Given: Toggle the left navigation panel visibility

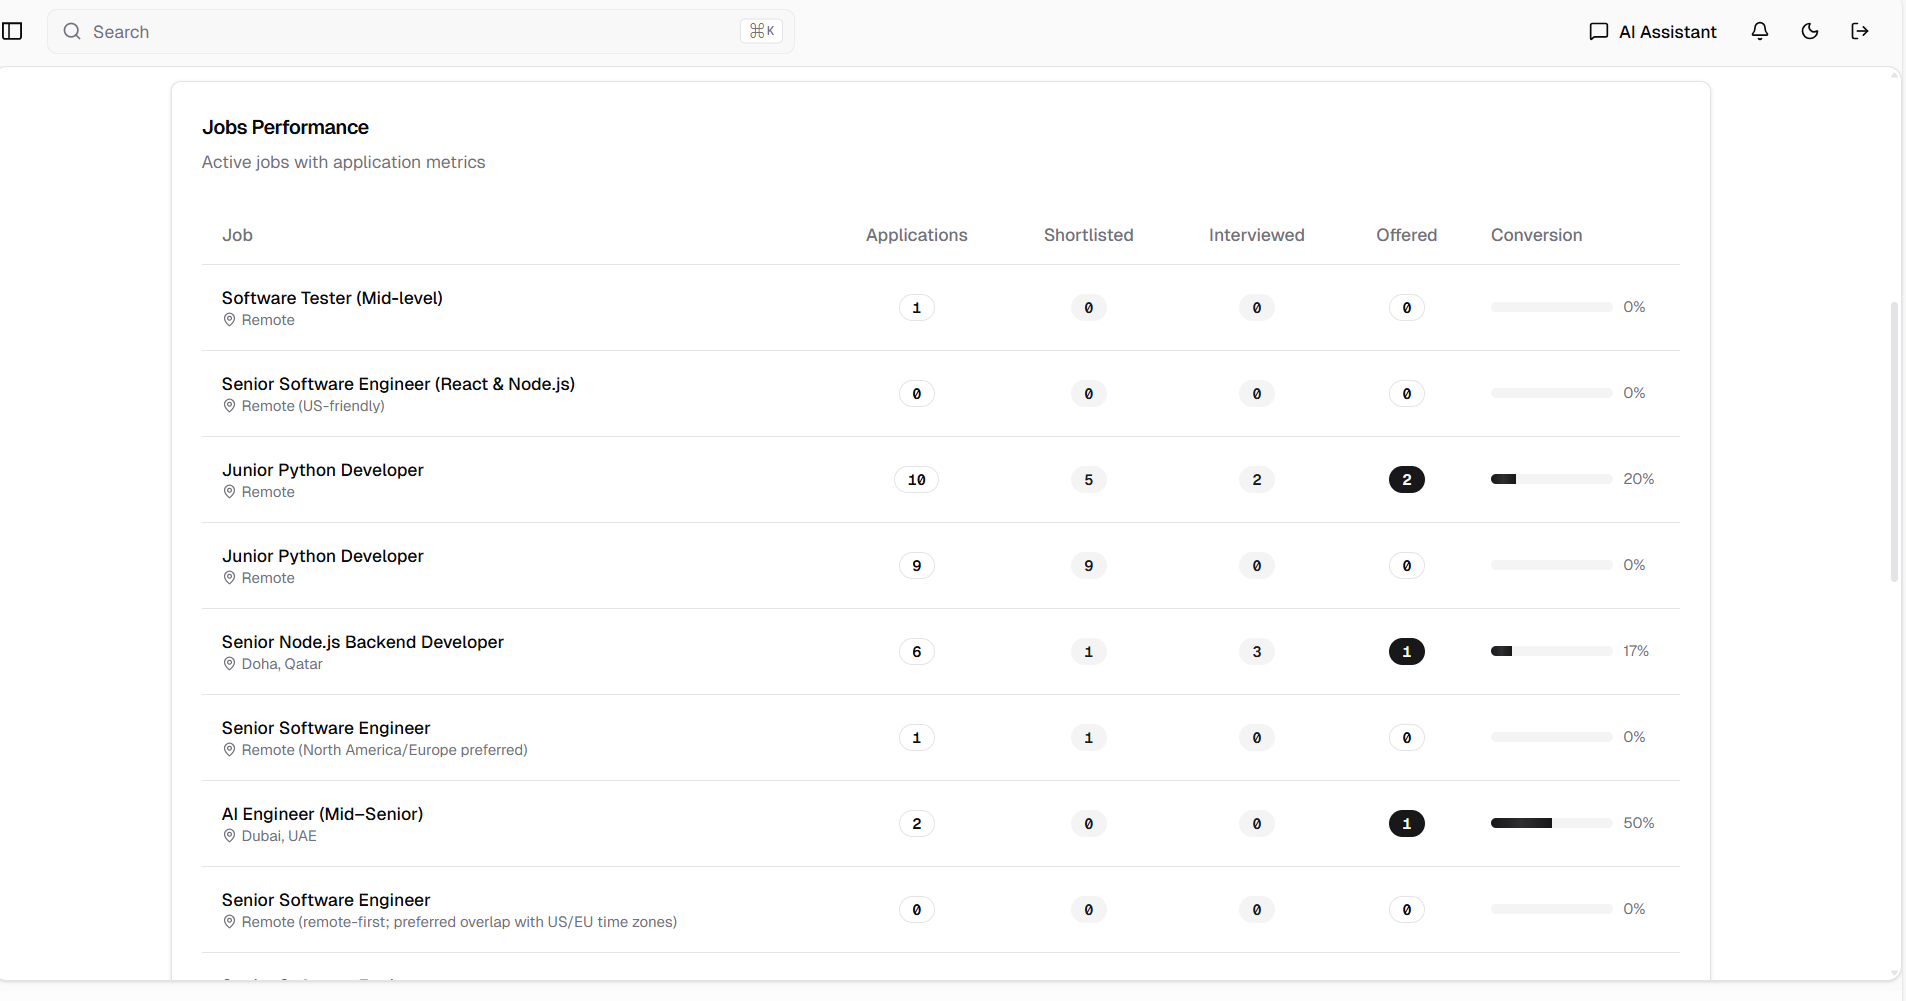Looking at the screenshot, I should pyautogui.click(x=13, y=31).
